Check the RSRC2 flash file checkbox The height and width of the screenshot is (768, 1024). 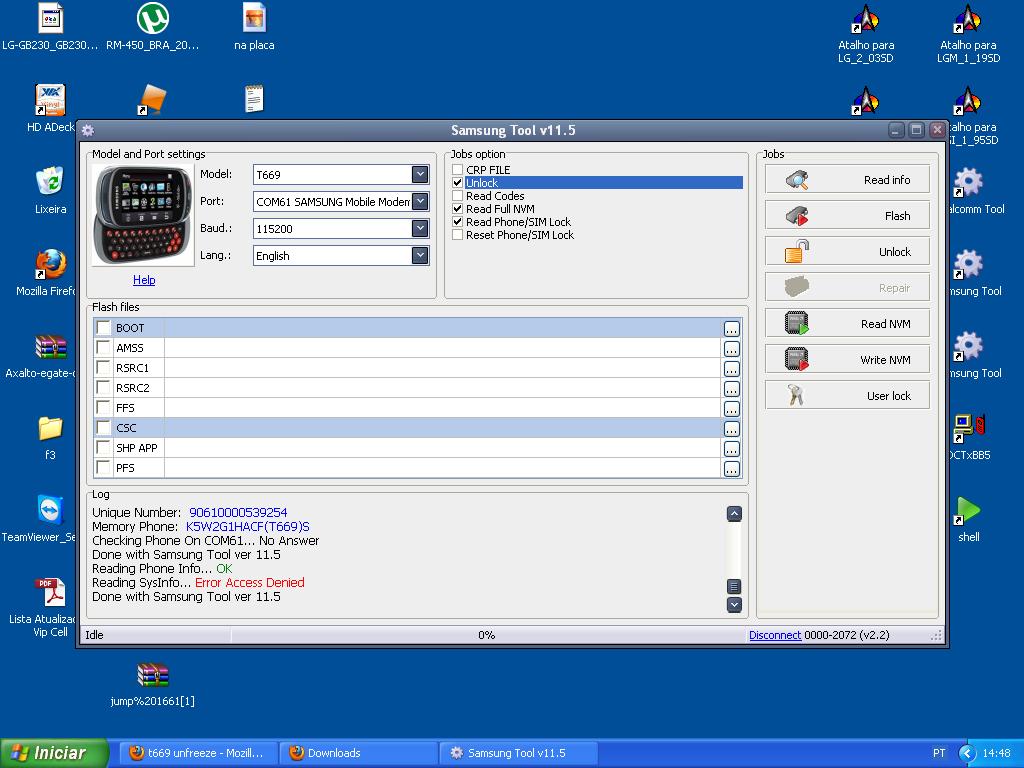(103, 387)
